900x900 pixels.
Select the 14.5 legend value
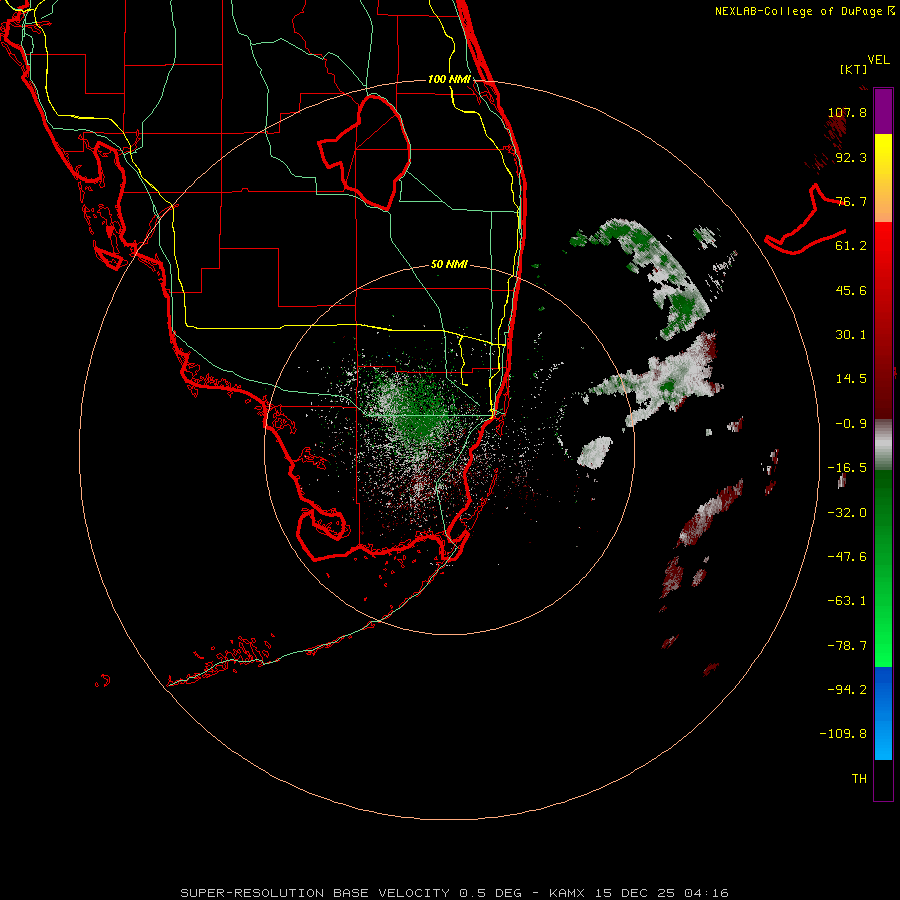tap(851, 379)
